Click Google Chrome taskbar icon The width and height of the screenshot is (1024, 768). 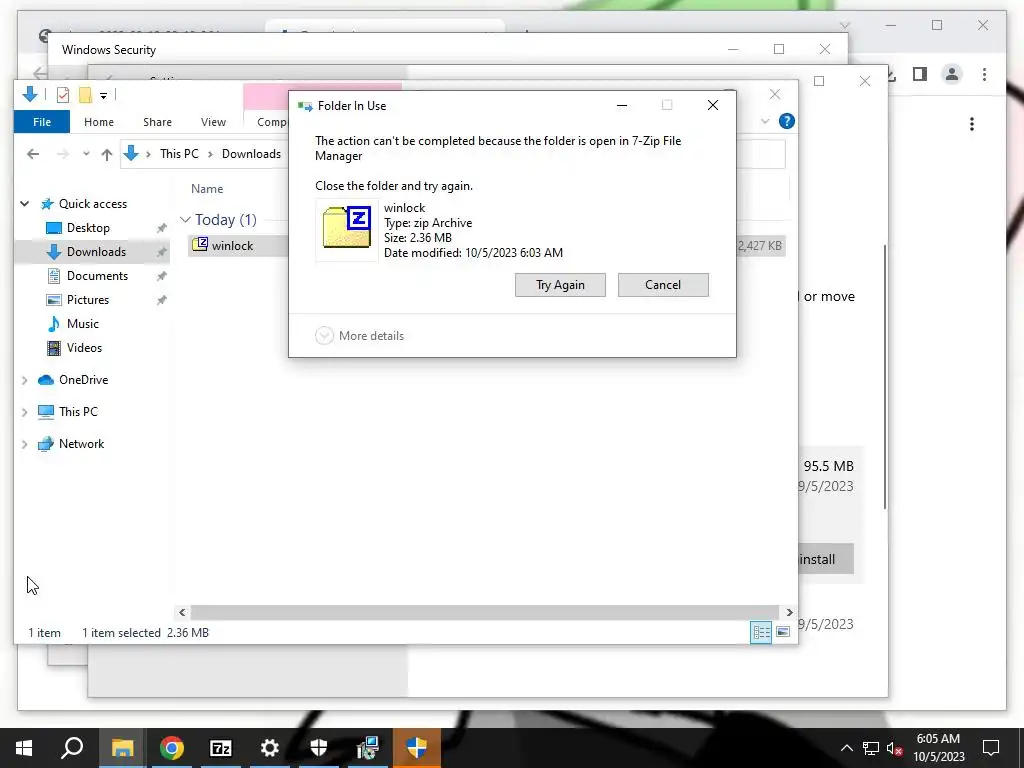click(x=171, y=748)
